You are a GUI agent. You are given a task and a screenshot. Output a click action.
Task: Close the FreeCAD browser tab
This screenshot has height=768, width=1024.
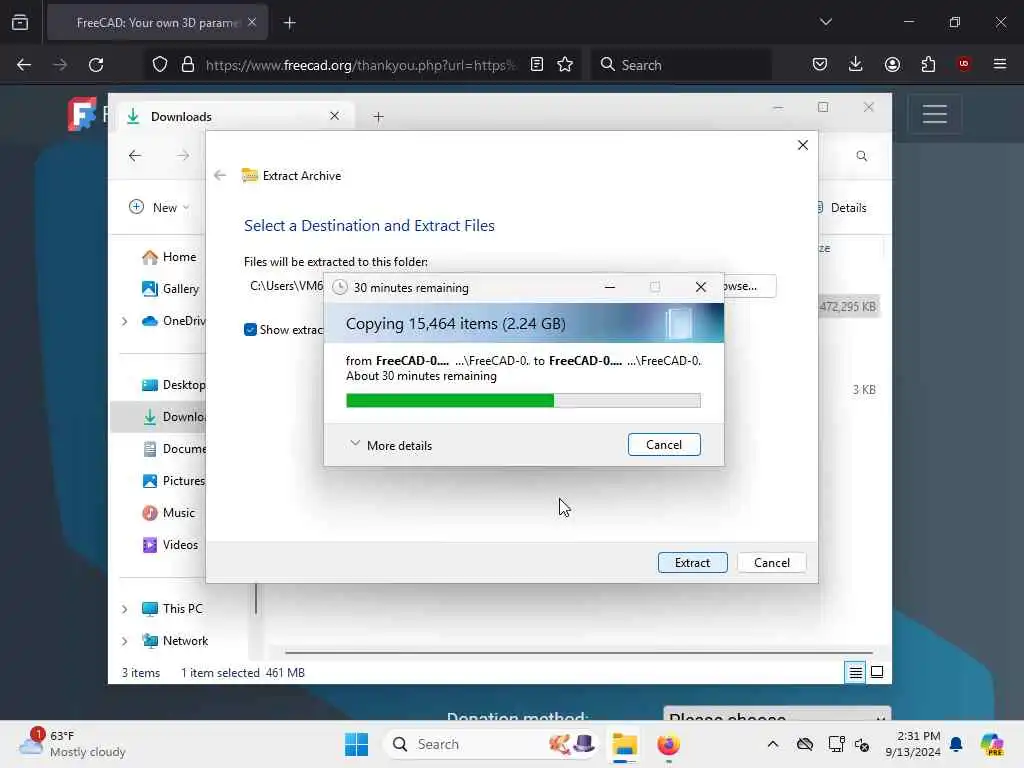252,22
